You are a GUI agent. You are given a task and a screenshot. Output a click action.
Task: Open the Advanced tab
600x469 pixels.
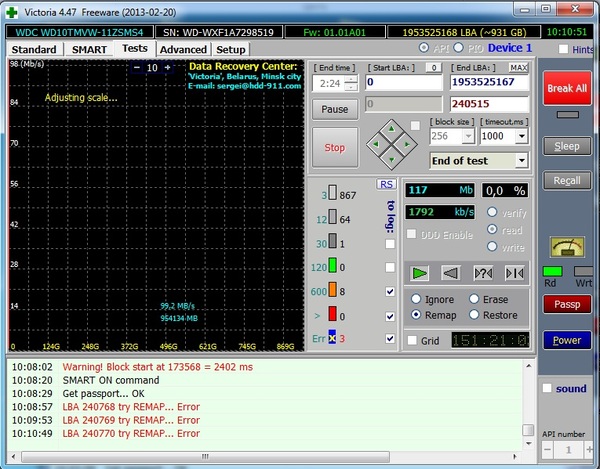[183, 49]
